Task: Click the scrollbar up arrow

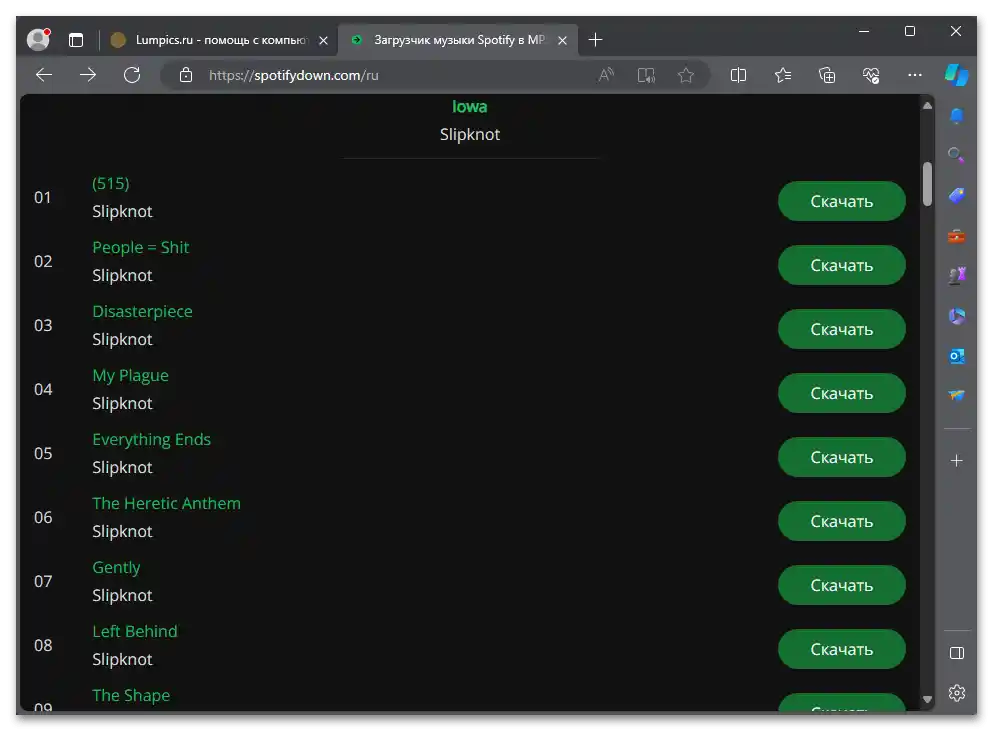Action: (x=928, y=106)
